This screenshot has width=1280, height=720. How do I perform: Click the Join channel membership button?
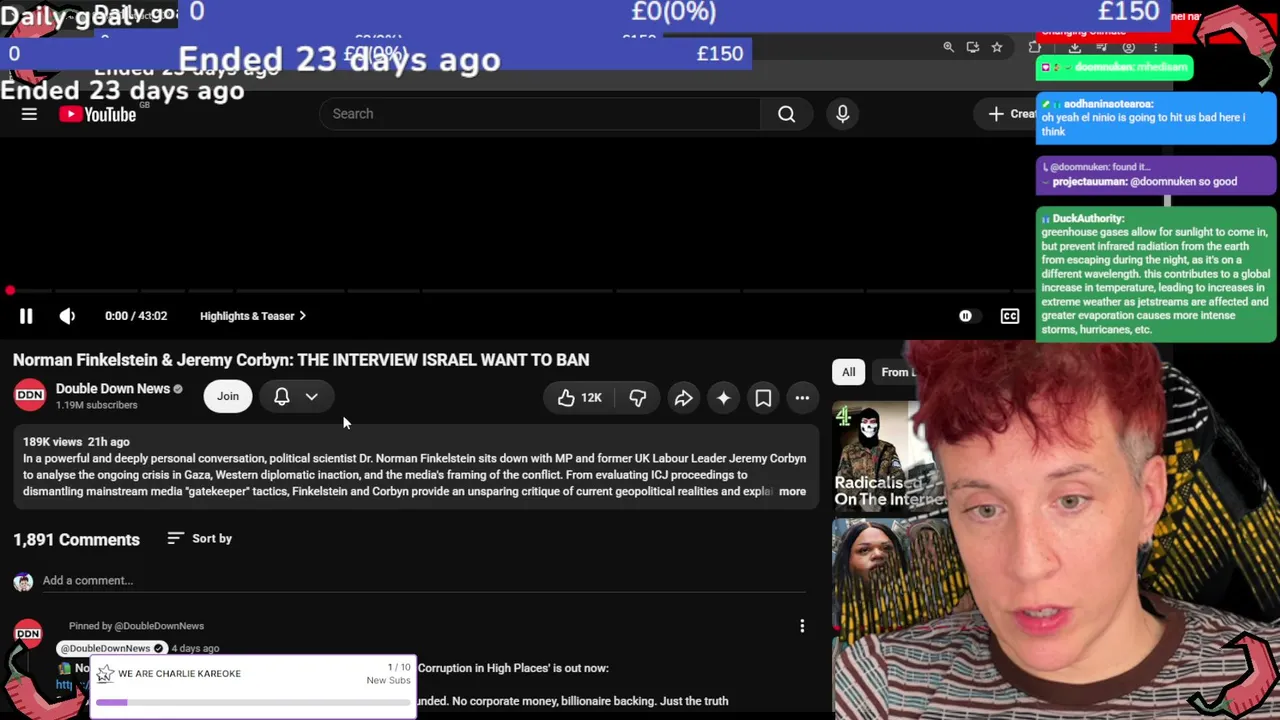tap(228, 397)
